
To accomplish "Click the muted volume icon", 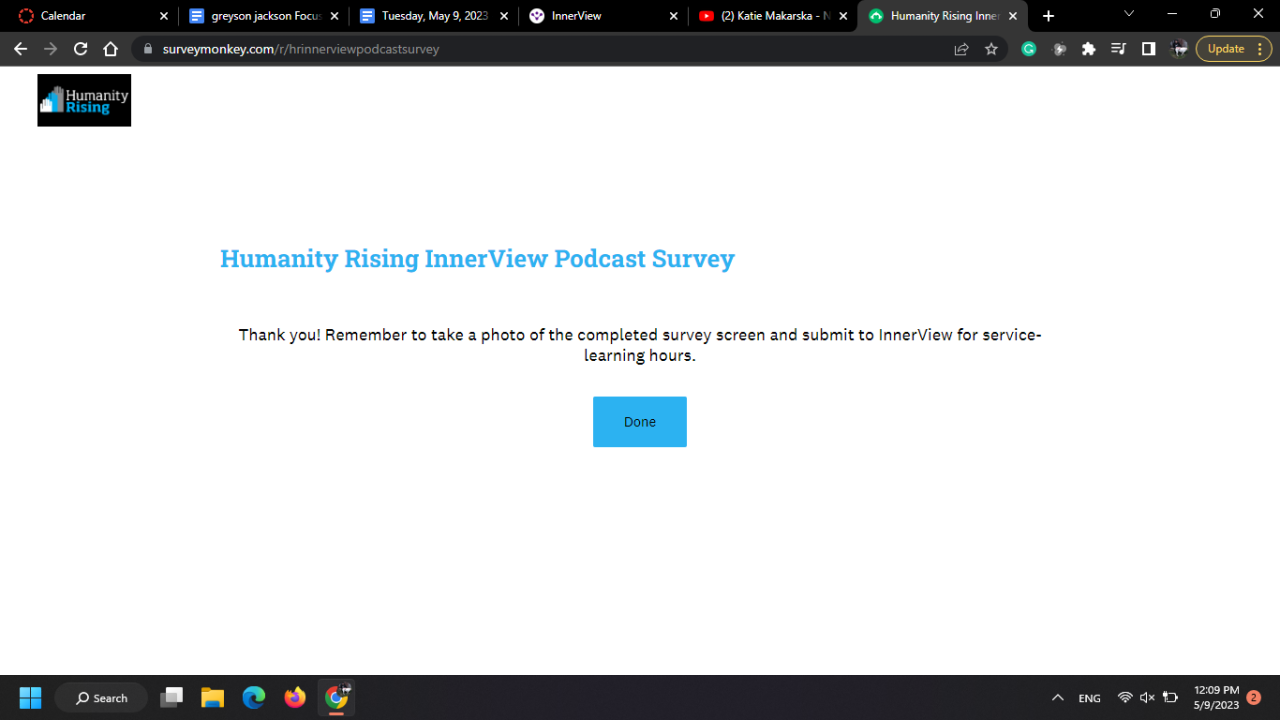I will [1147, 698].
